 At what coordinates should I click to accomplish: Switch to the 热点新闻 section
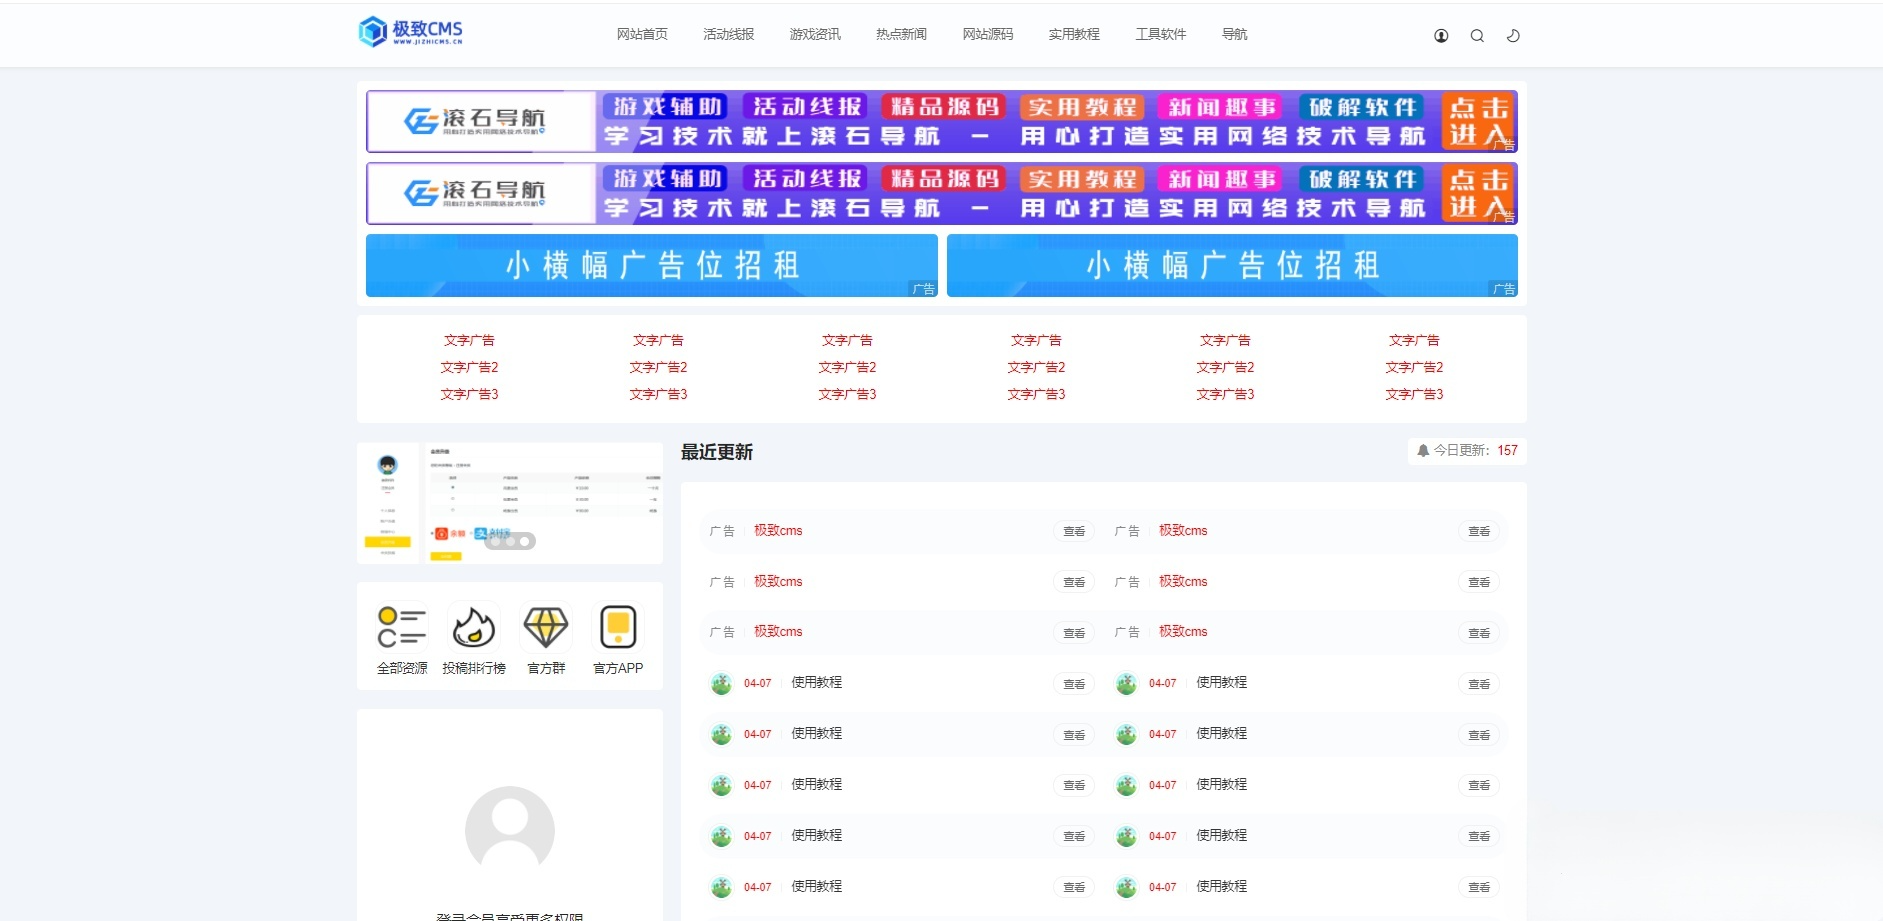click(899, 33)
